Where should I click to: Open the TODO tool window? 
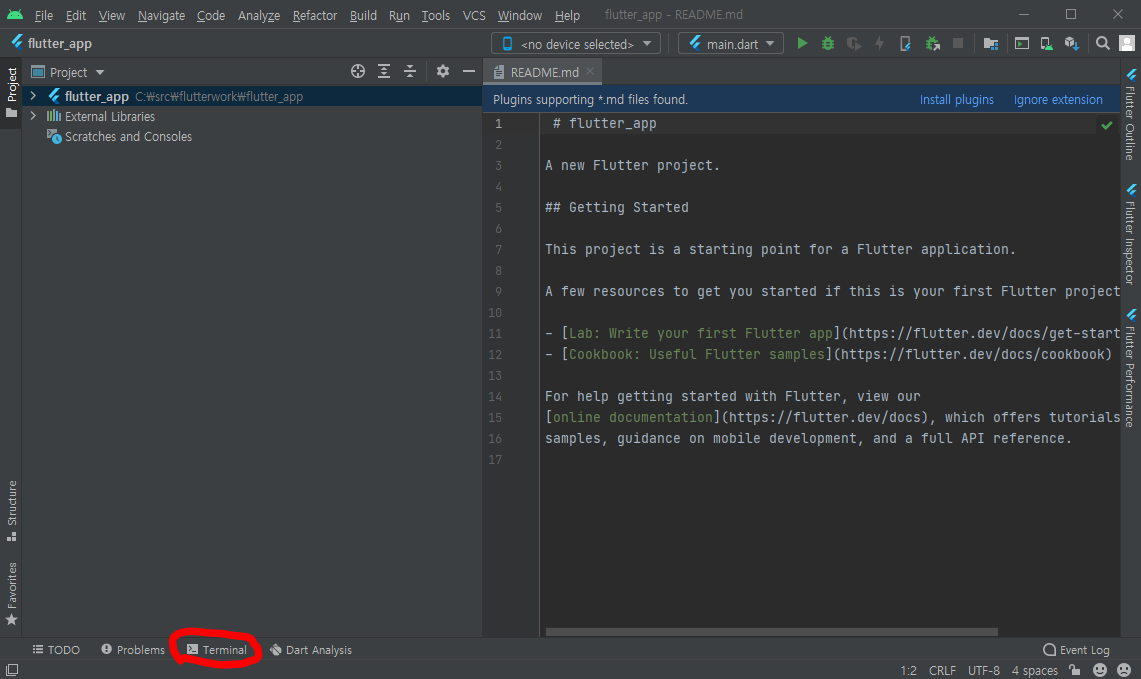point(56,650)
